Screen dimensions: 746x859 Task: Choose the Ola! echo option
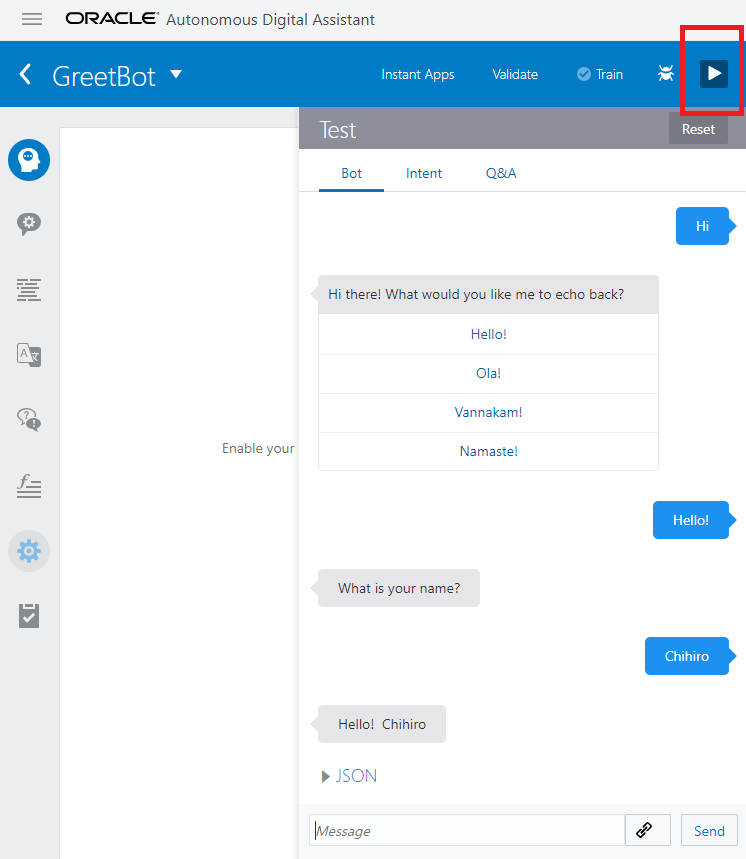point(488,374)
